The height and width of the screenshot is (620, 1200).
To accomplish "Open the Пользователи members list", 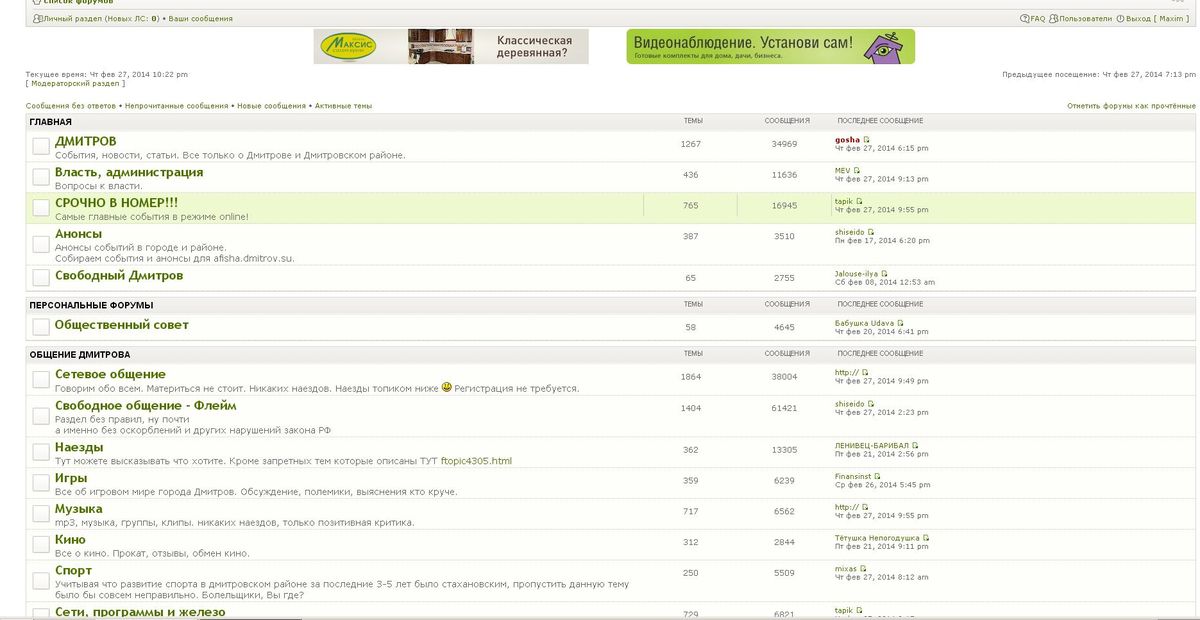I will (1085, 19).
